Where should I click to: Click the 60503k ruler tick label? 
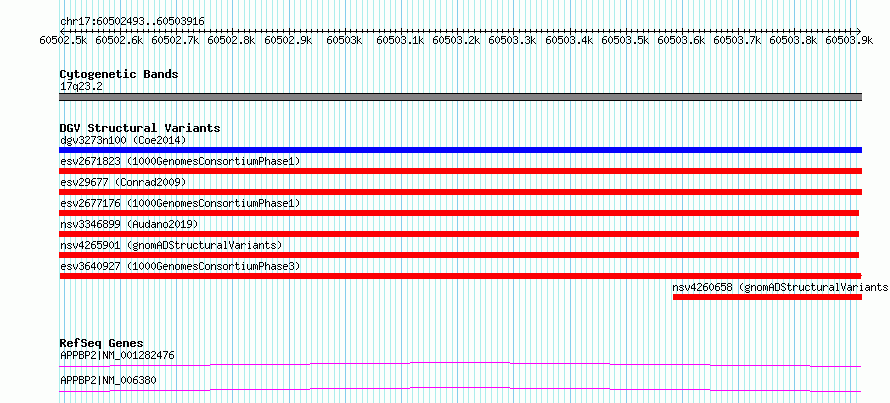click(345, 40)
